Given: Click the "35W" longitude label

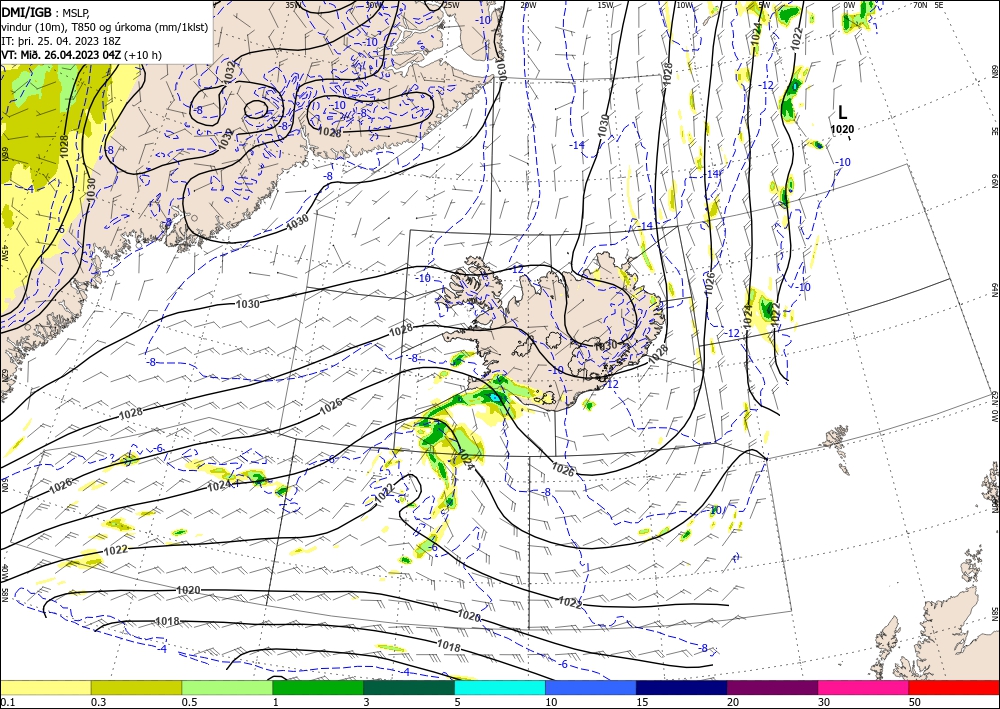Looking at the screenshot, I should pos(293,5).
